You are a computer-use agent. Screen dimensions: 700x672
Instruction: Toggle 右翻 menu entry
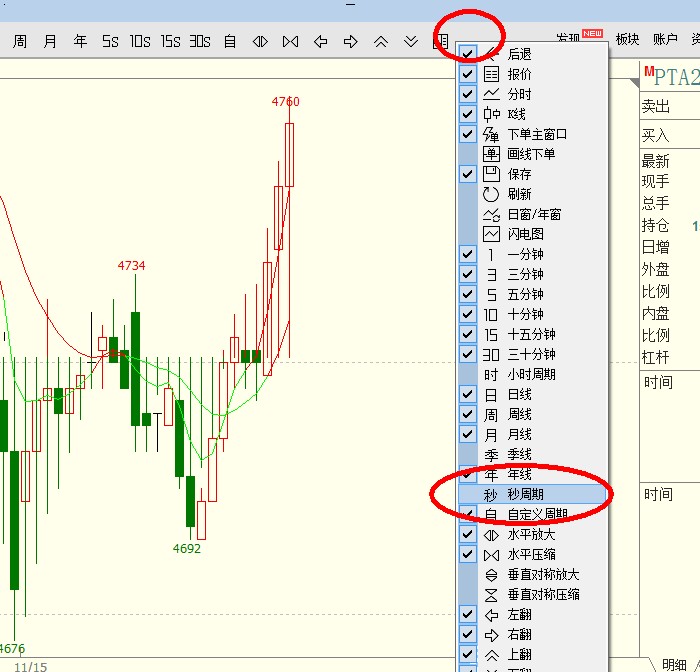coord(532,634)
